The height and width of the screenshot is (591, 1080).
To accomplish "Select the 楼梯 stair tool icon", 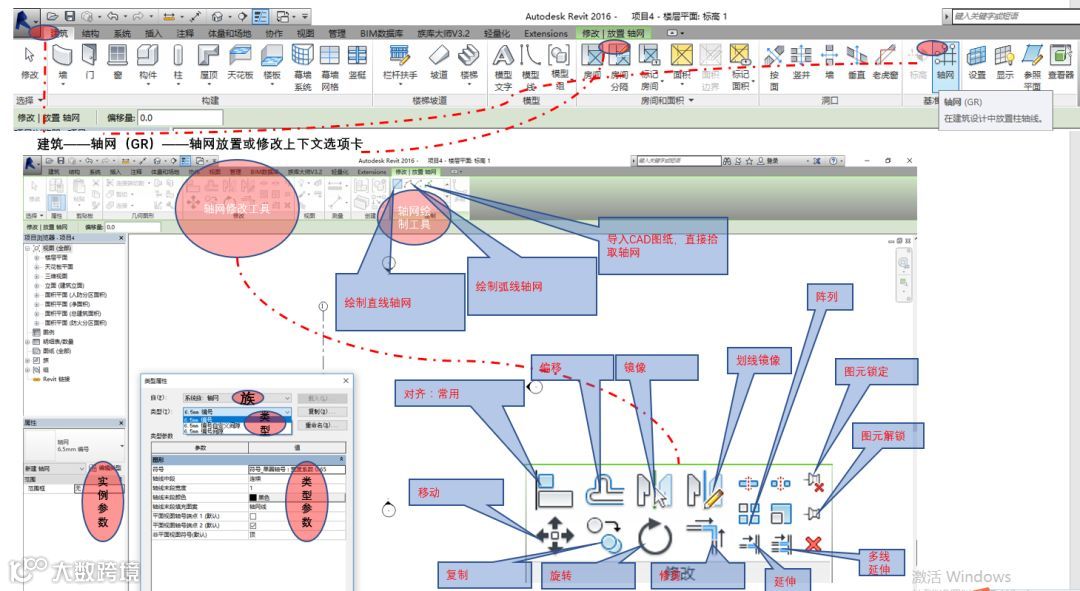I will click(469, 55).
